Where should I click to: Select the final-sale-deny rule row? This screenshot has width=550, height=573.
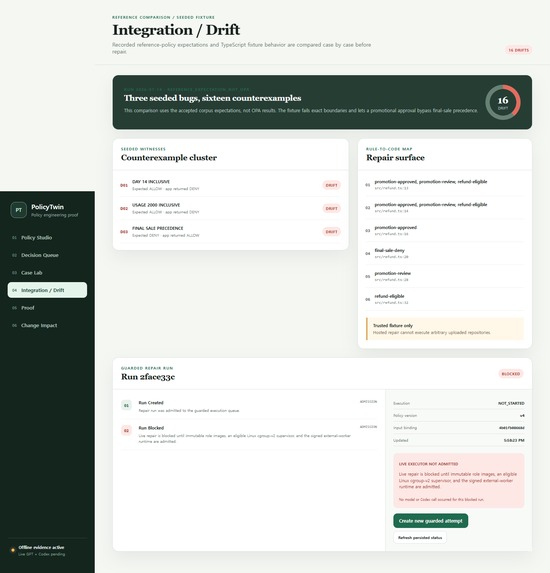pos(445,253)
